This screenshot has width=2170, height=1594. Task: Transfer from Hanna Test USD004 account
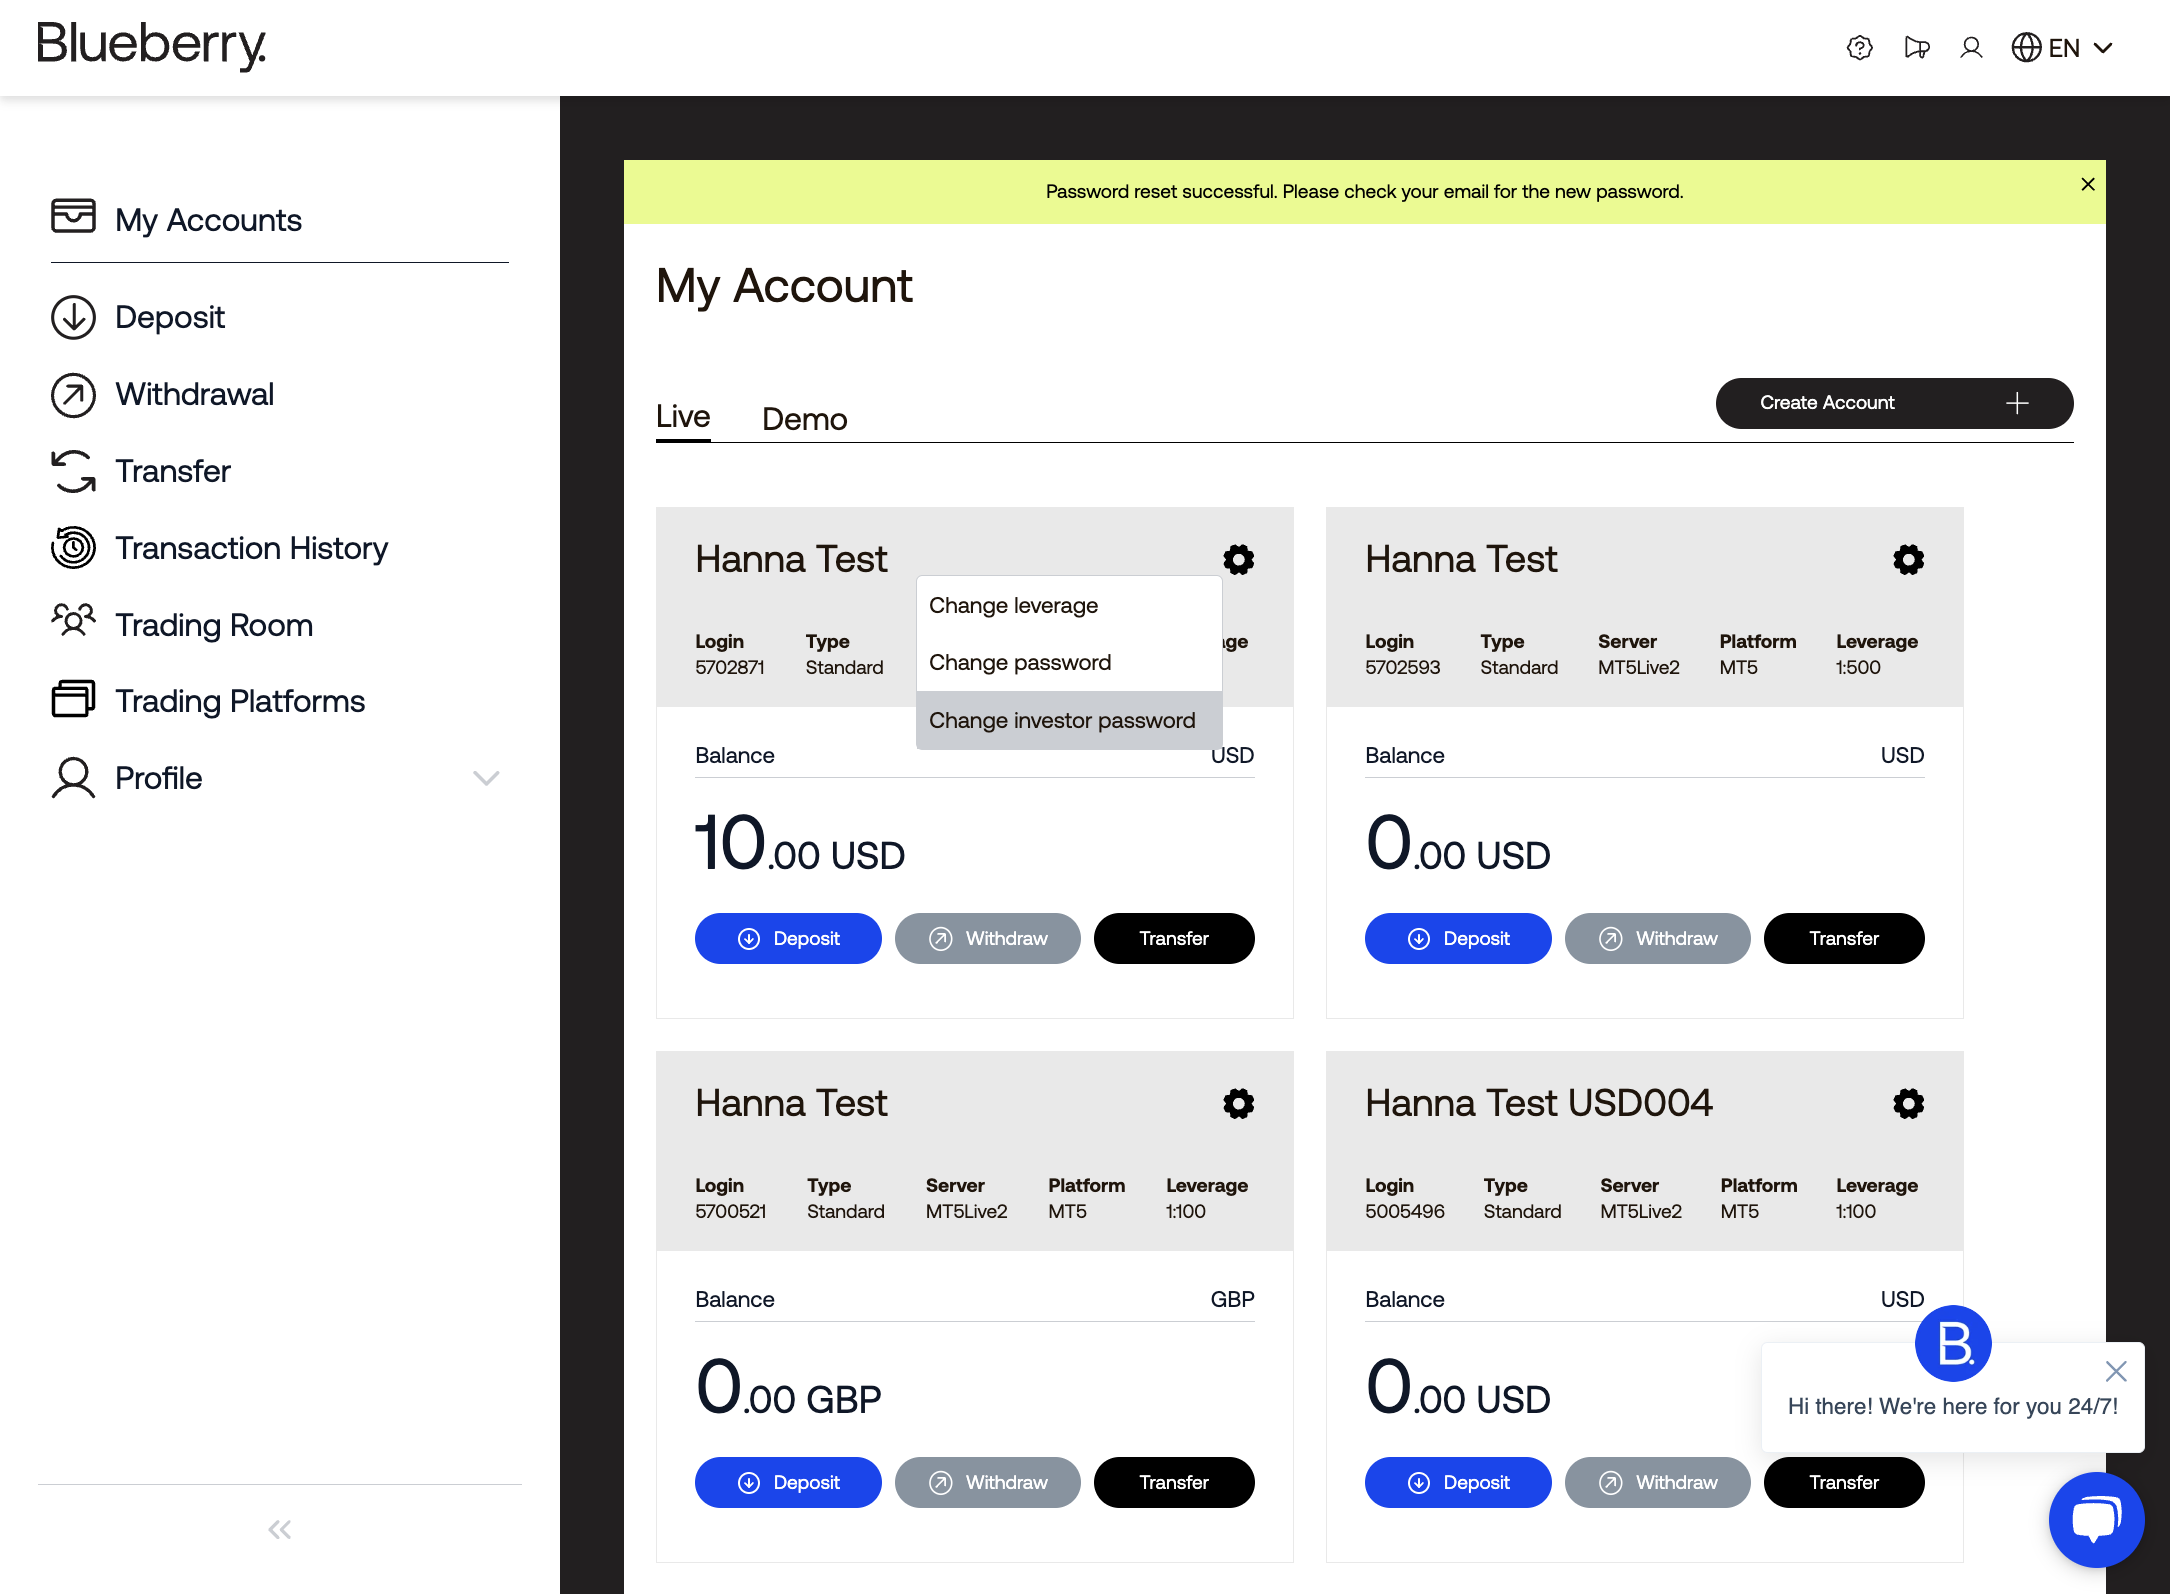[x=1844, y=1482]
